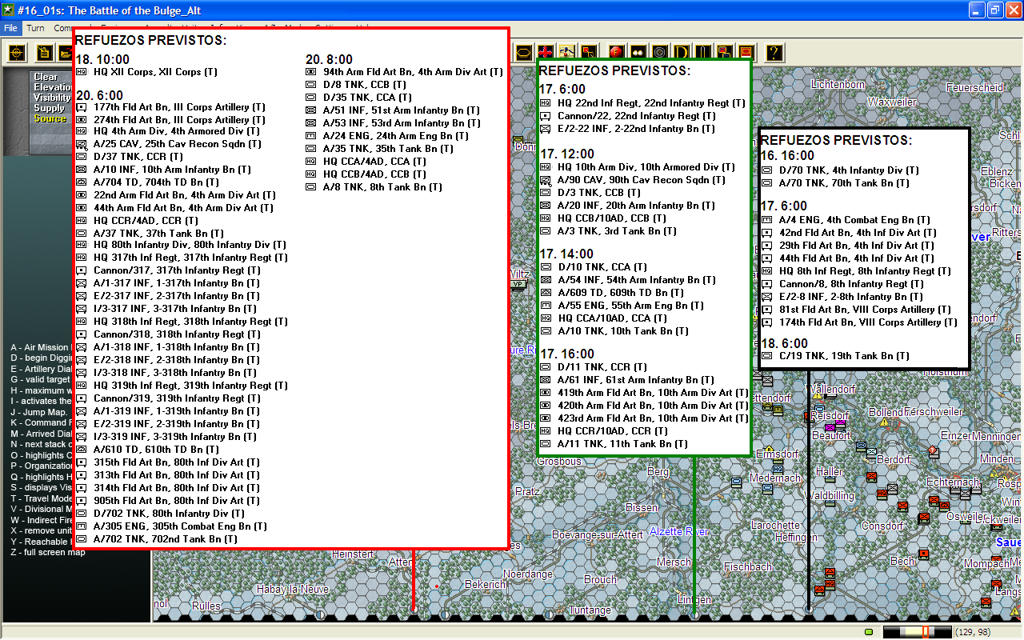
Task: Click the red square icon left of help
Action: click(x=745, y=51)
